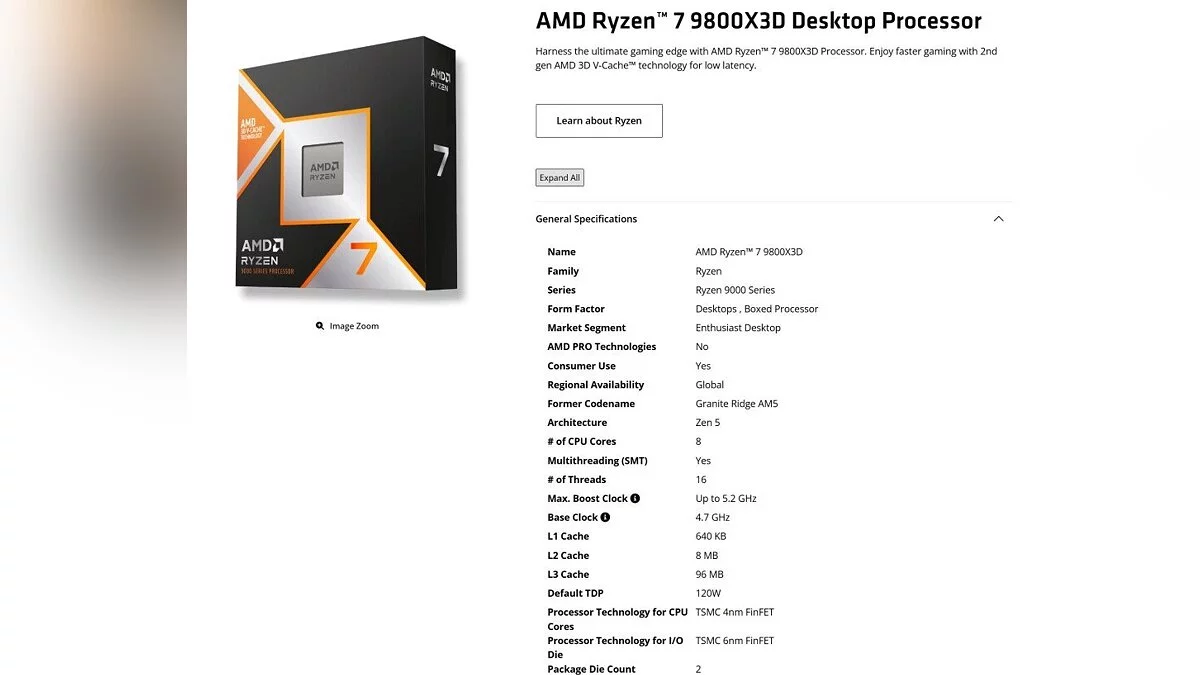Click the Expand All button

pos(560,178)
